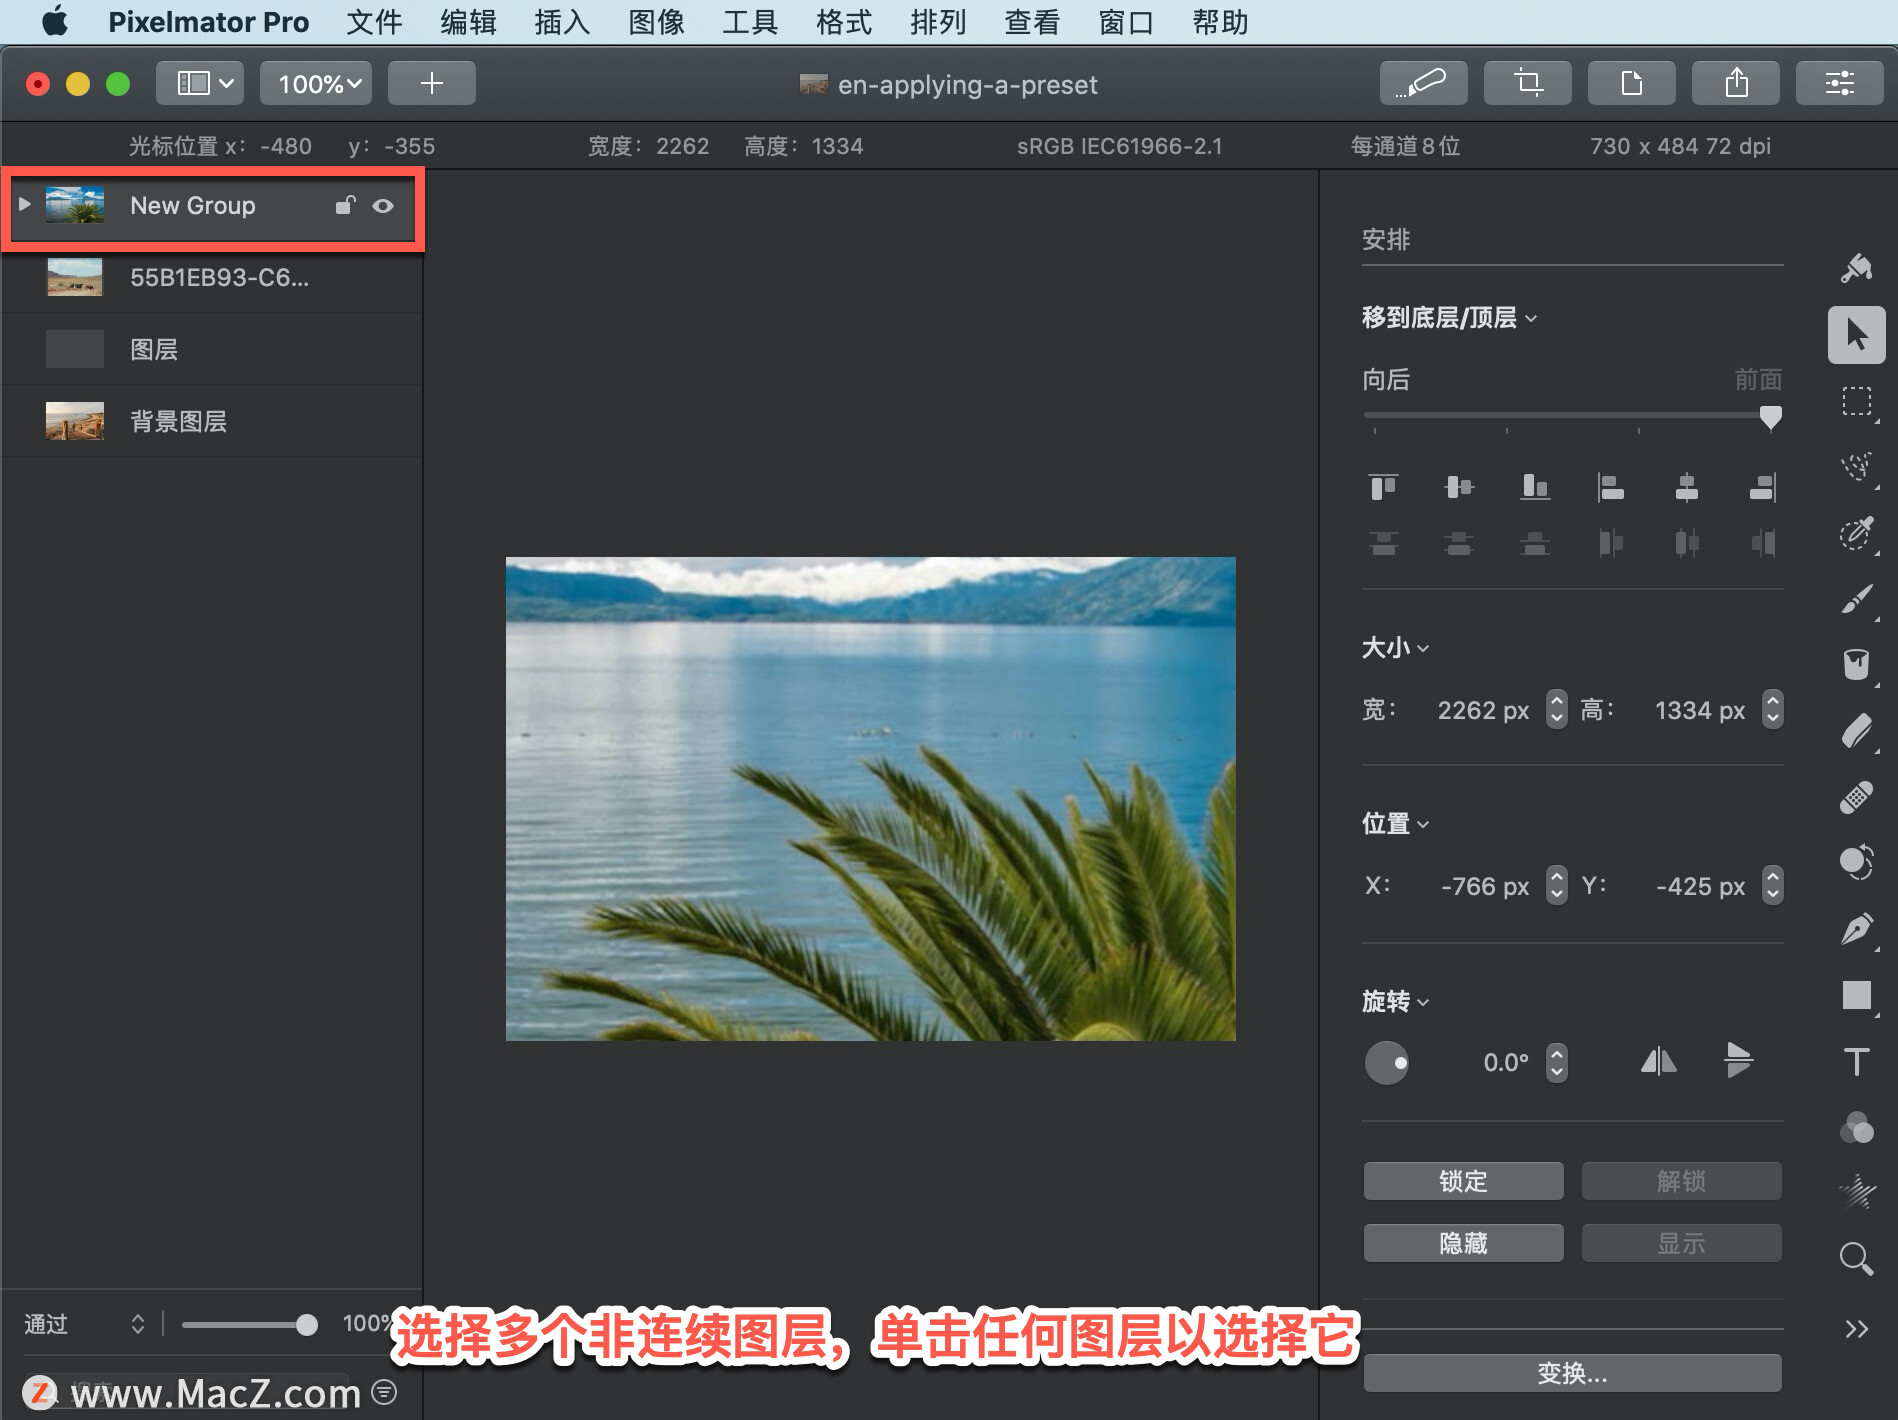This screenshot has width=1898, height=1420.
Task: Open the ML Enhance pen button
Action: (1423, 83)
